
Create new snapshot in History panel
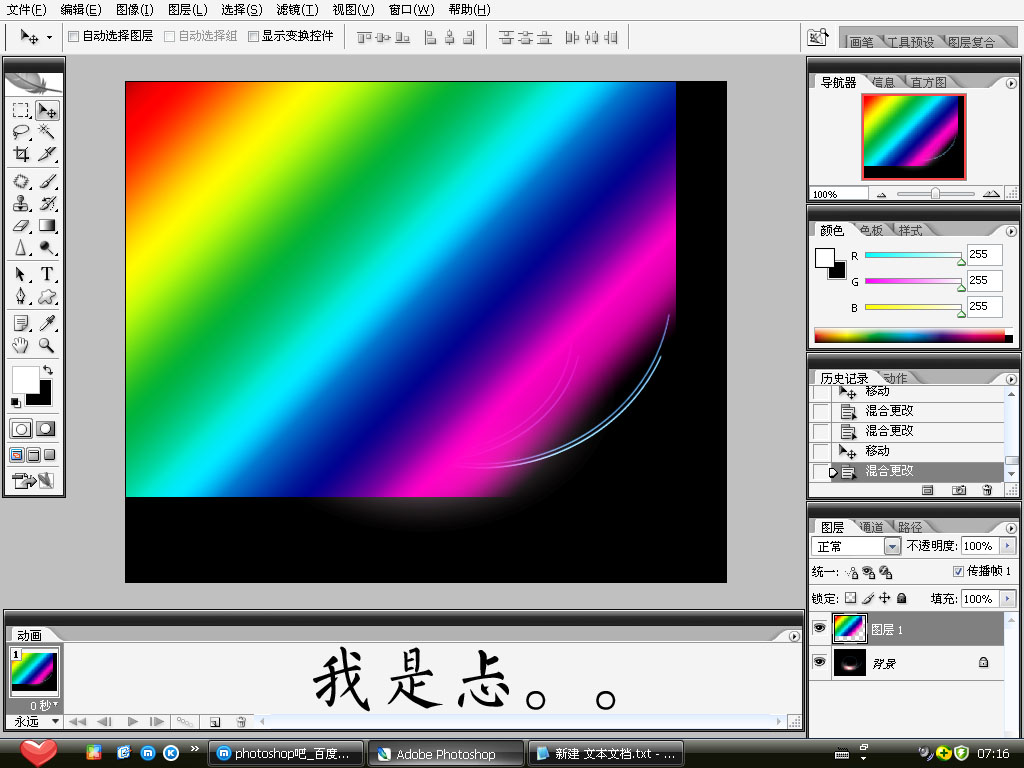click(x=959, y=490)
